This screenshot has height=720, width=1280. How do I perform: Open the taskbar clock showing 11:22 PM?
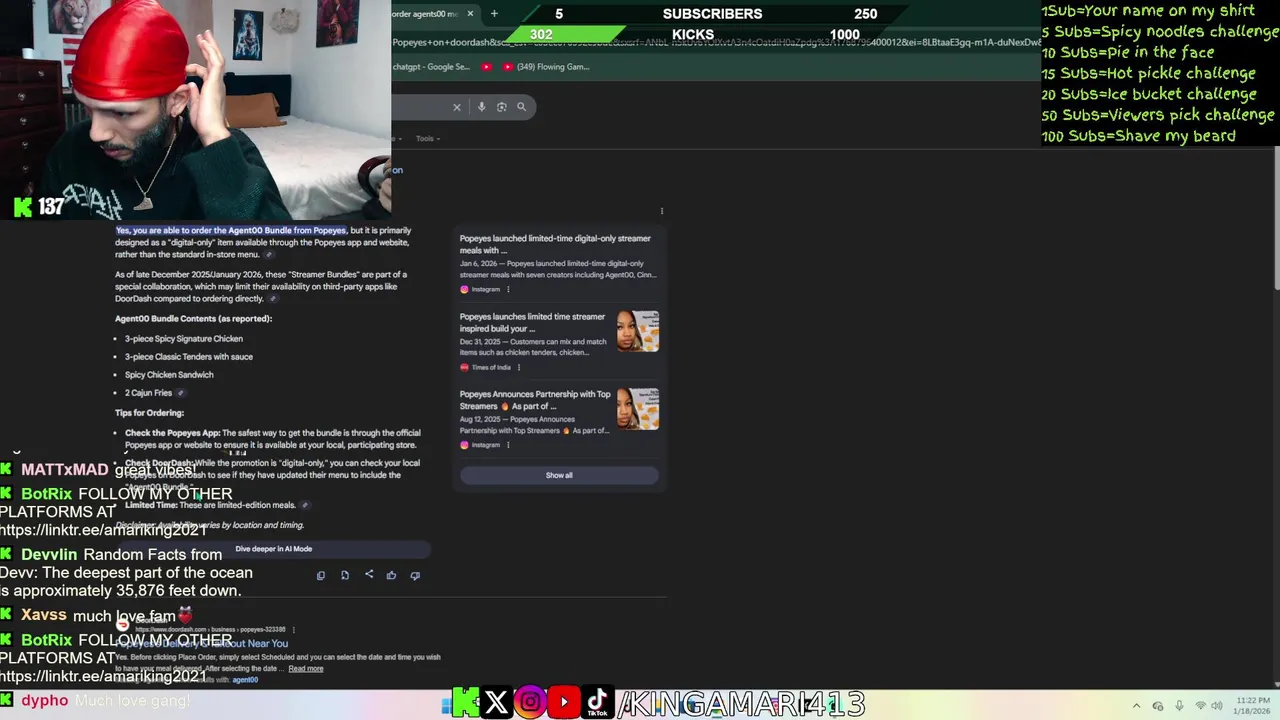pyautogui.click(x=1253, y=705)
